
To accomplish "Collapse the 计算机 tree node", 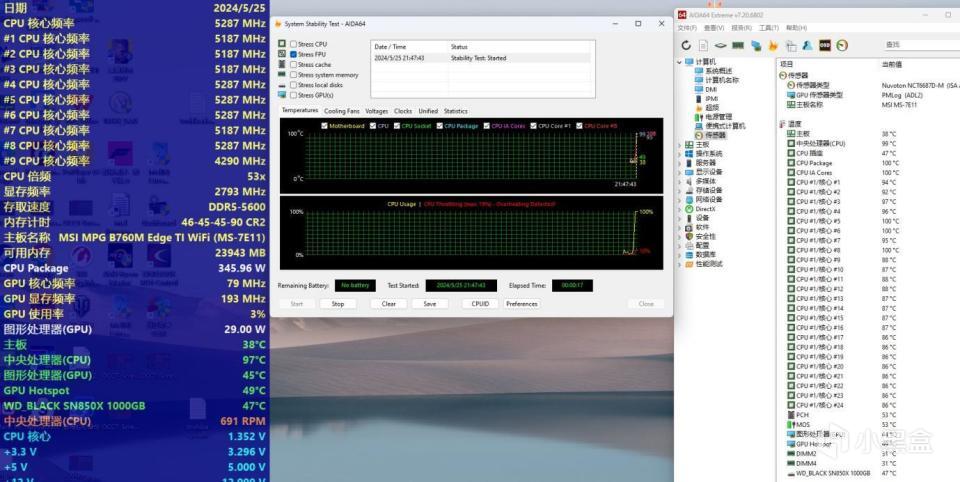I will click(x=679, y=62).
